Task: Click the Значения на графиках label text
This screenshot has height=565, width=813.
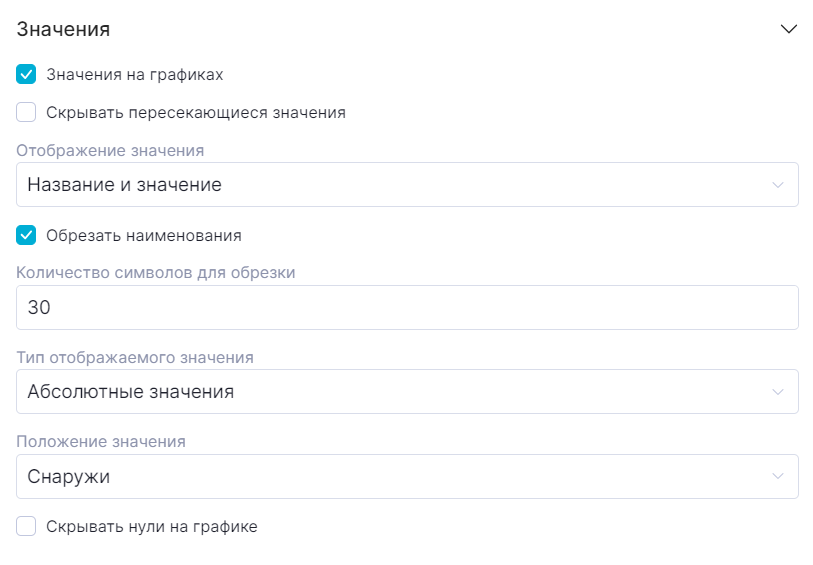Action: coord(134,75)
